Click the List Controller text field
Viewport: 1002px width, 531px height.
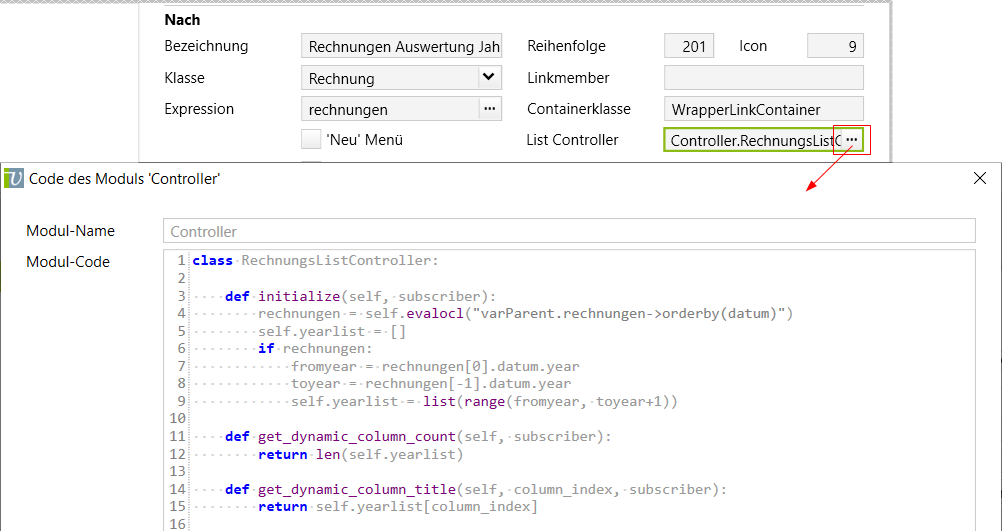pyautogui.click(x=752, y=141)
